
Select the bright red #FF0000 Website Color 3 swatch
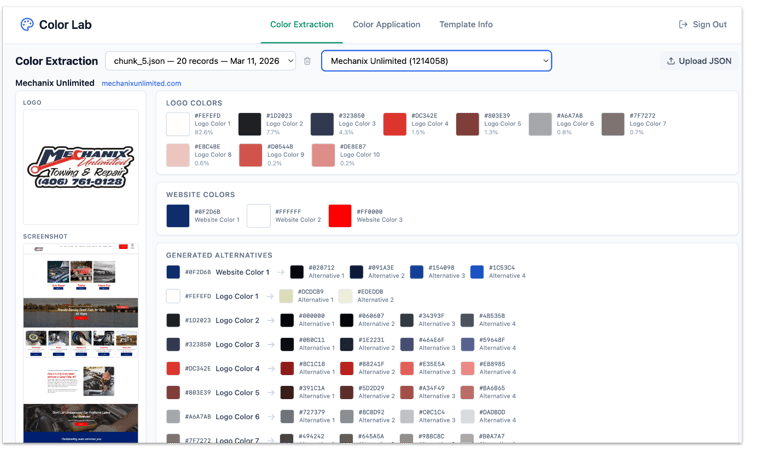click(x=340, y=216)
